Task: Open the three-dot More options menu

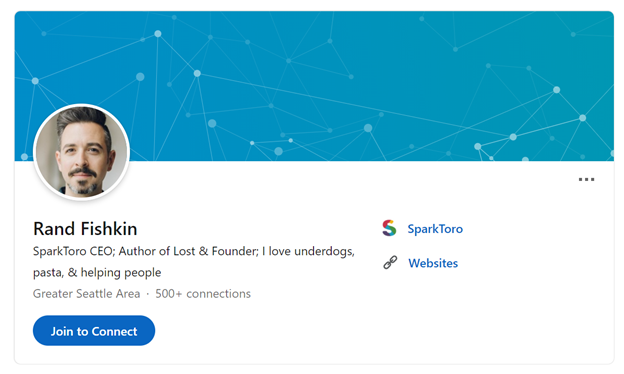Action: [x=586, y=179]
